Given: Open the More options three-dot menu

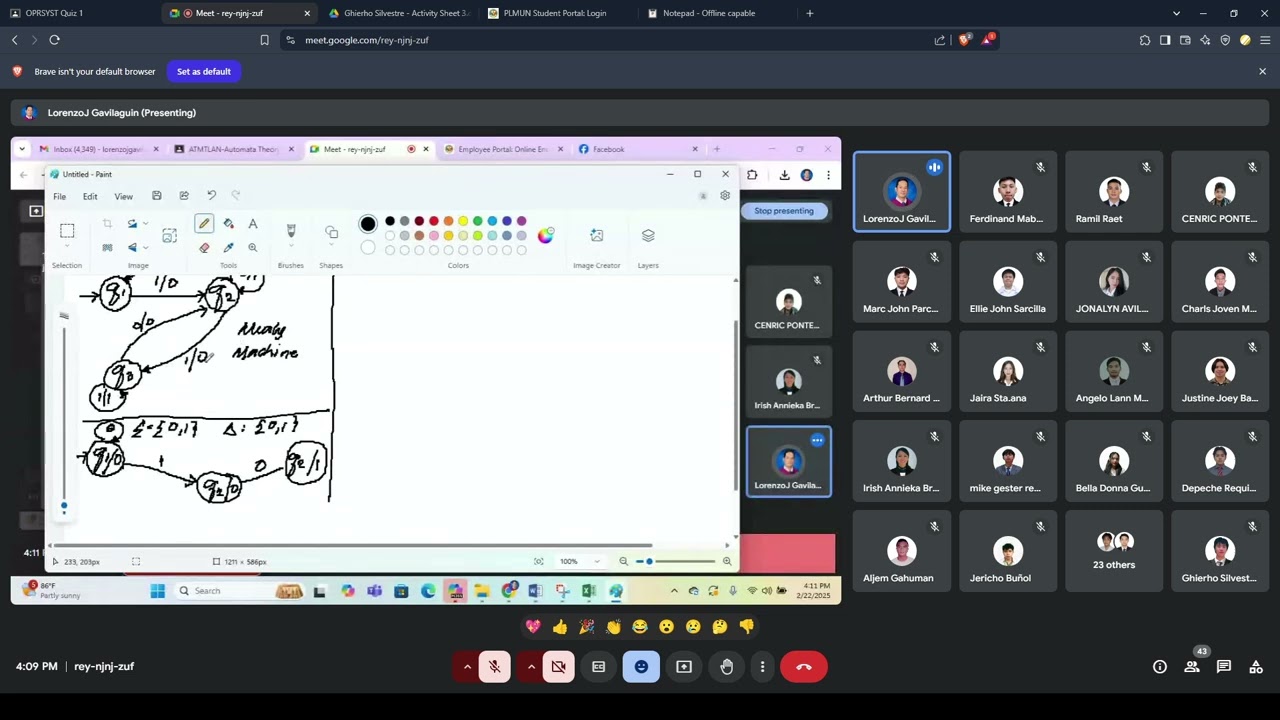Looking at the screenshot, I should (762, 667).
